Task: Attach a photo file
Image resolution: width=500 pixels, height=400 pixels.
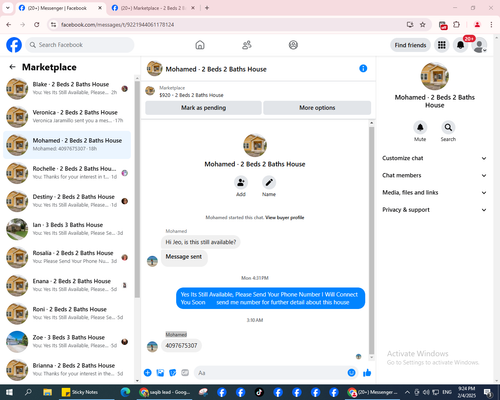Action: [x=160, y=373]
